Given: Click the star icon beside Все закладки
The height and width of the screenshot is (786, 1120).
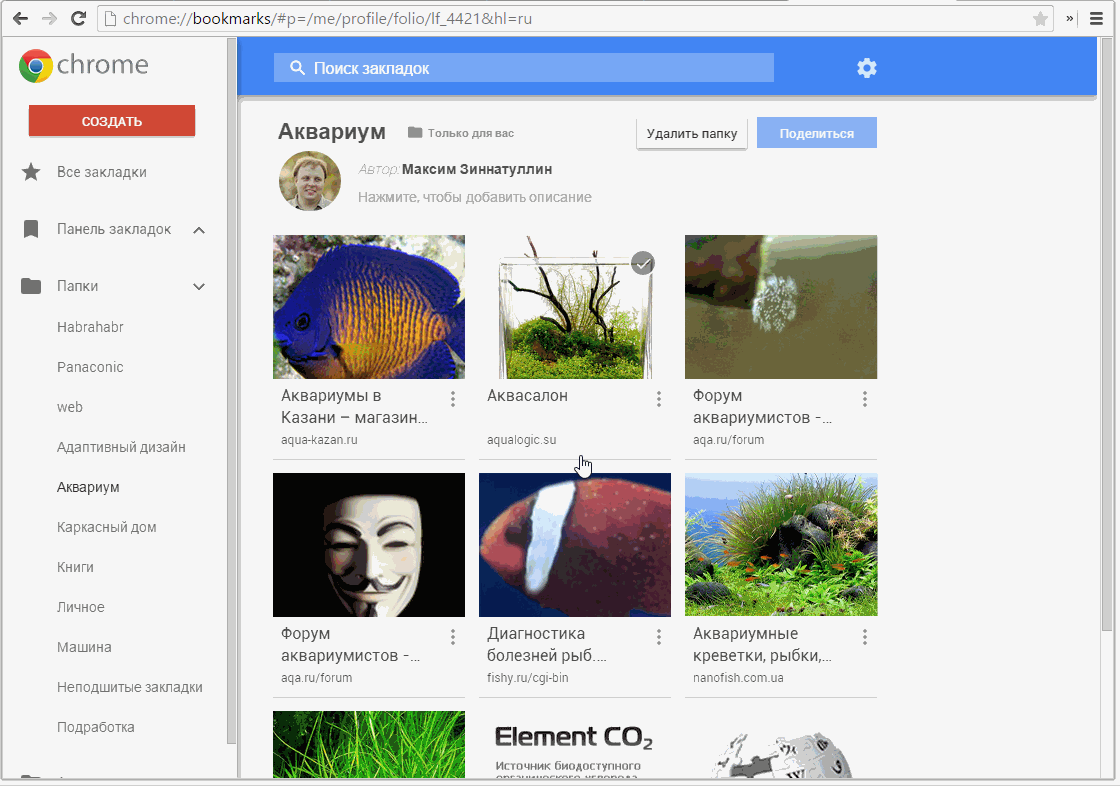Looking at the screenshot, I should (x=31, y=171).
